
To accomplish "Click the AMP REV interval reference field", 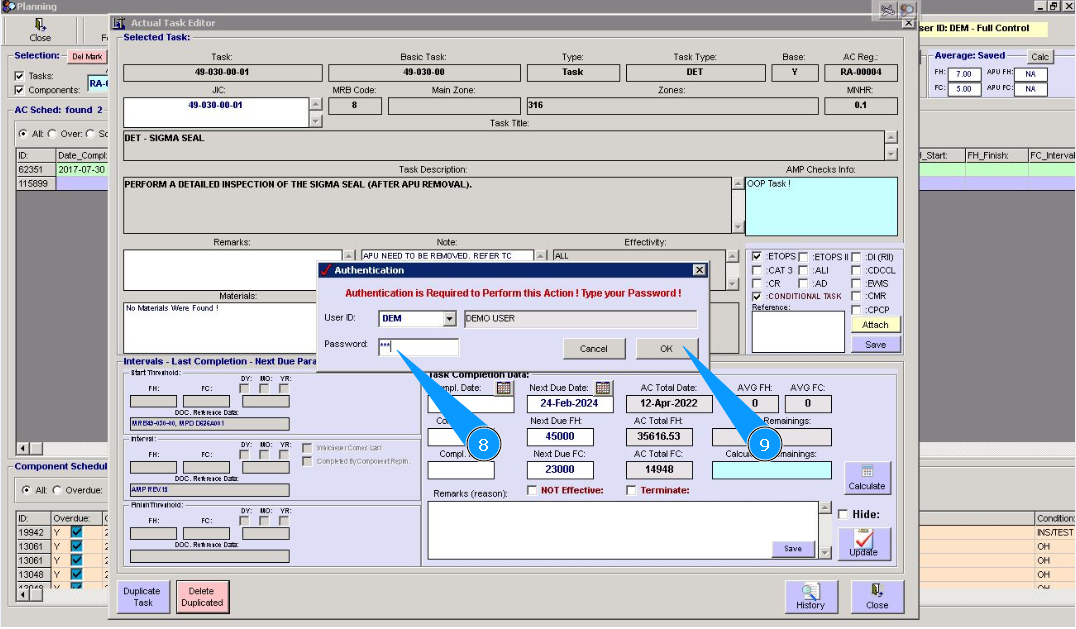I will pos(209,490).
